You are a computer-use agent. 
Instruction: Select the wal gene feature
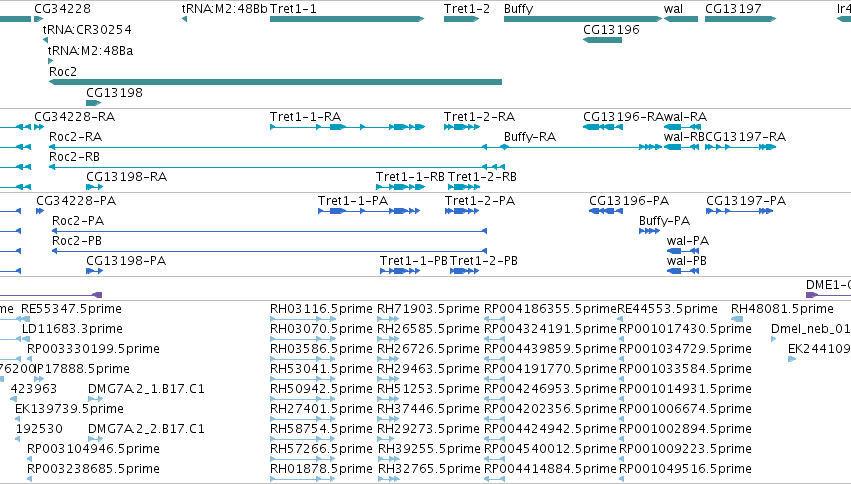pos(681,19)
